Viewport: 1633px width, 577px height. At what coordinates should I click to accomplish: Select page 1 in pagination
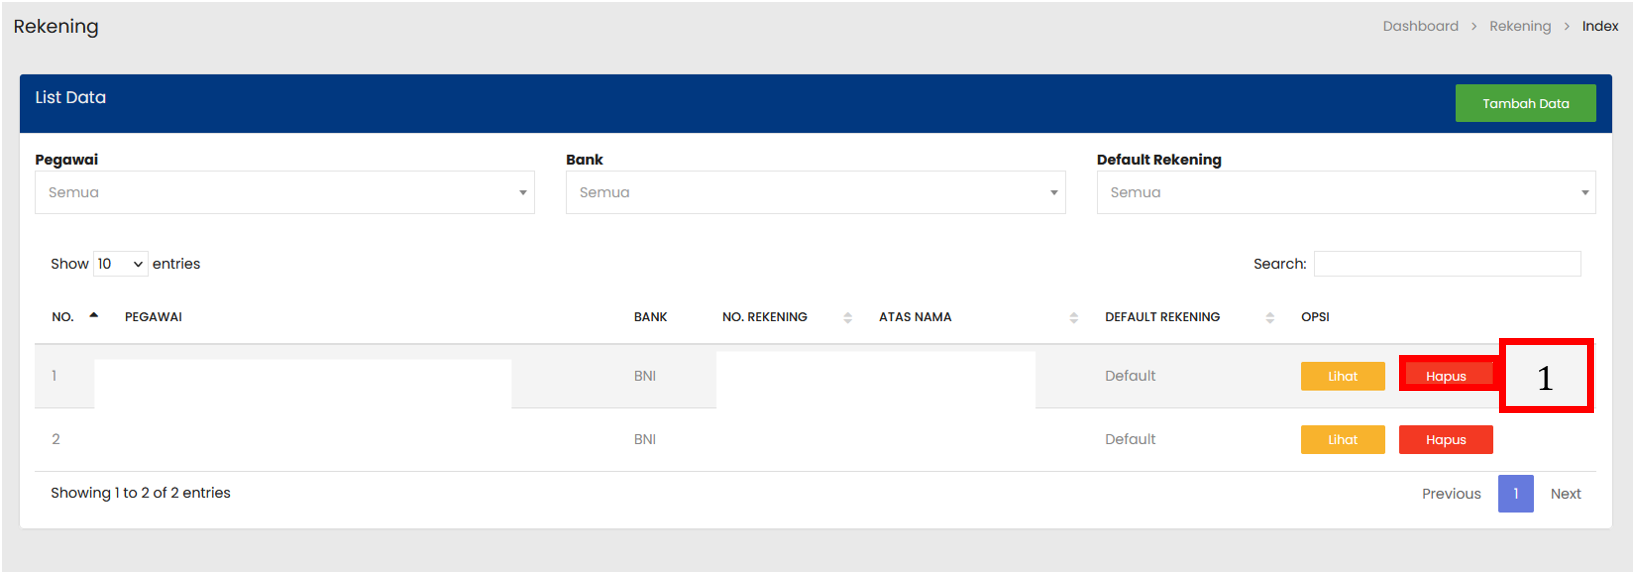(x=1515, y=494)
